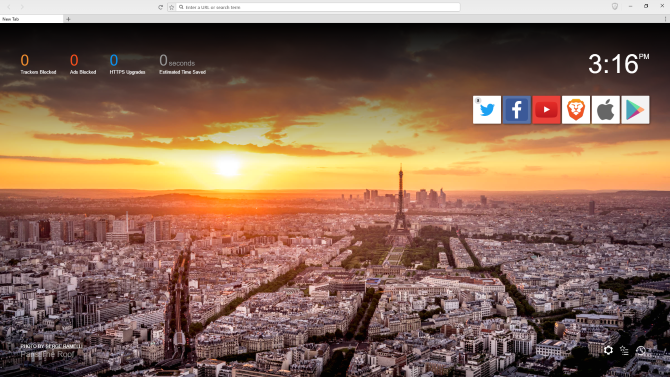This screenshot has height=377, width=670.
Task: Go forward with the forward arrow
Action: (22, 7)
